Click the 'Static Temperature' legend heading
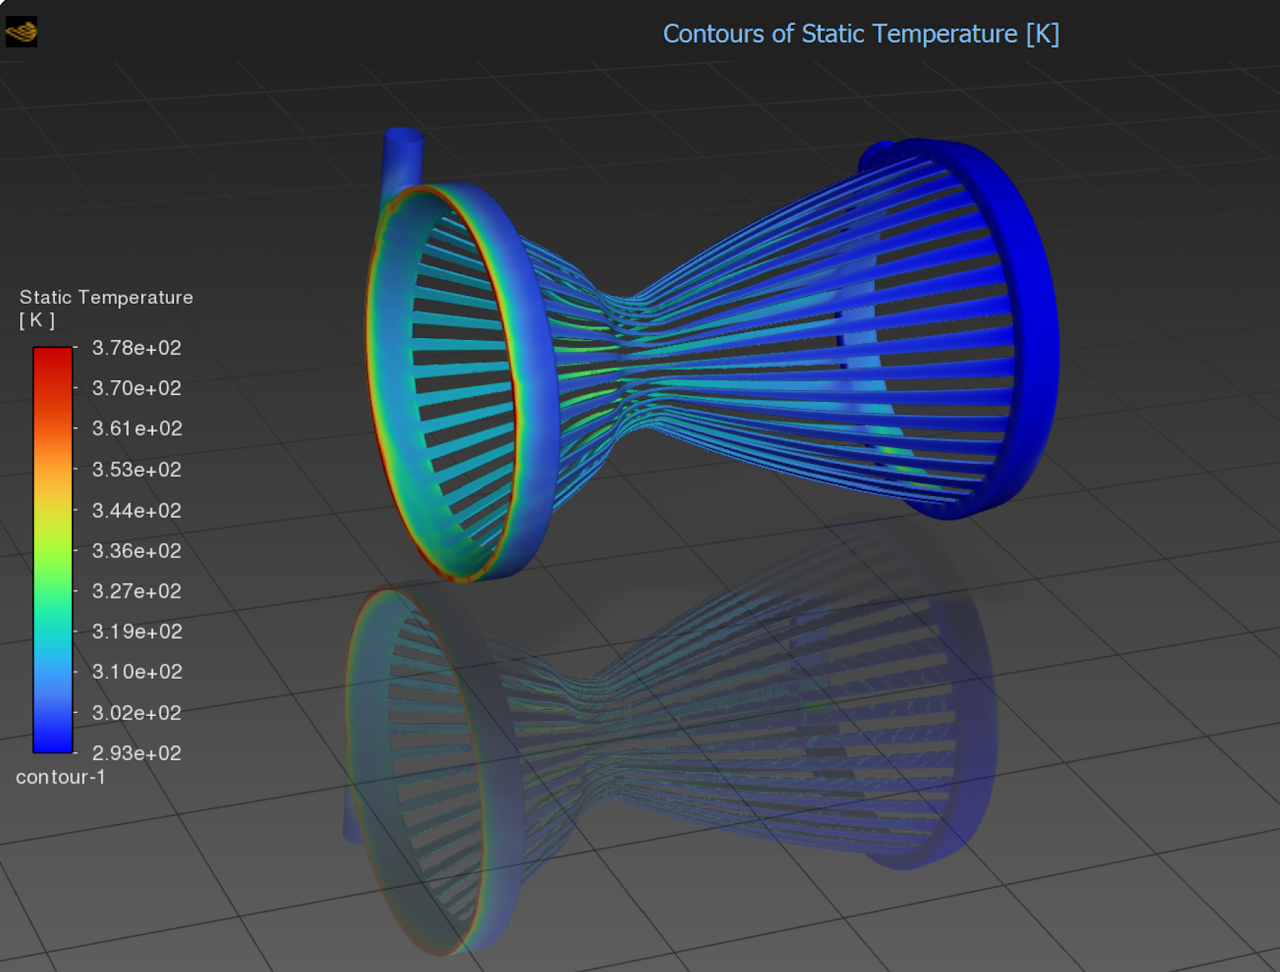The image size is (1280, 972). (106, 297)
